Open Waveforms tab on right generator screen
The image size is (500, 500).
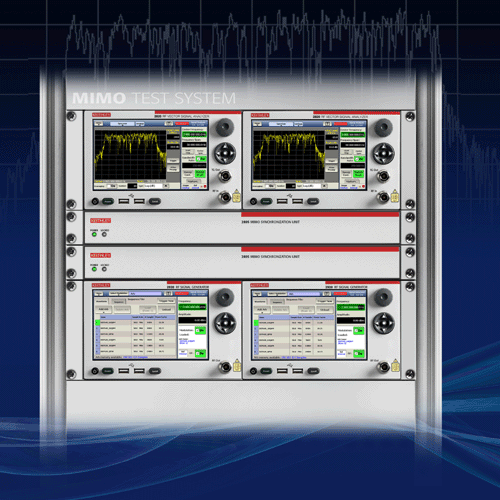260,301
